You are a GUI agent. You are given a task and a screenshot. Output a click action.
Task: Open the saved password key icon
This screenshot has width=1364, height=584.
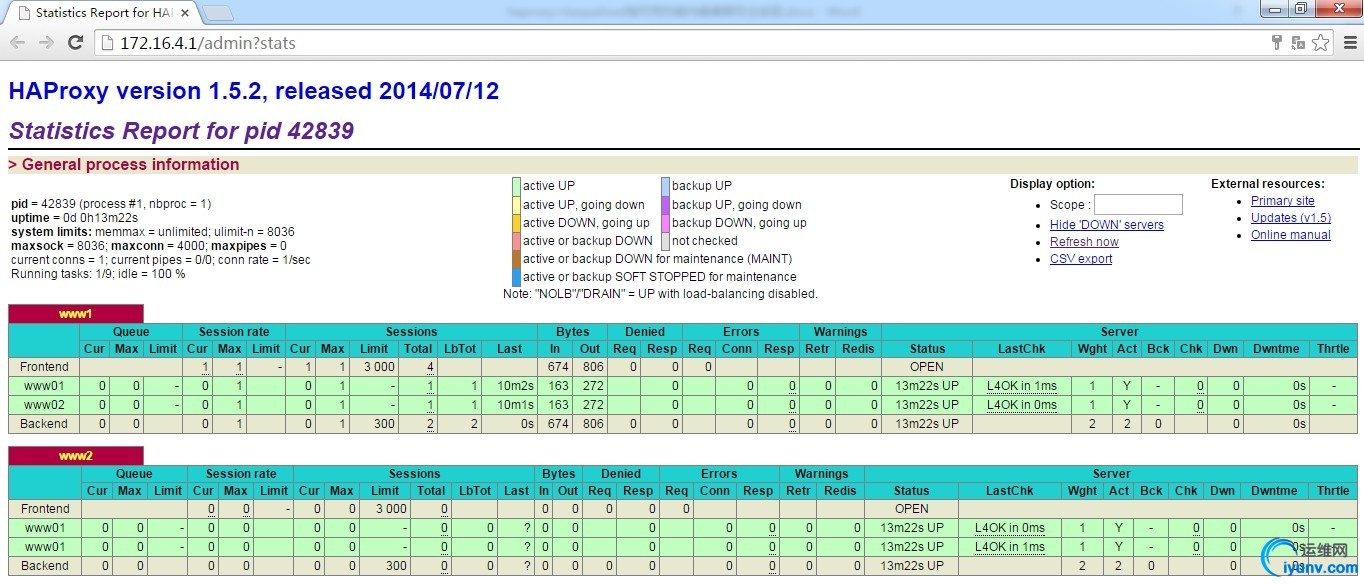(x=1277, y=42)
